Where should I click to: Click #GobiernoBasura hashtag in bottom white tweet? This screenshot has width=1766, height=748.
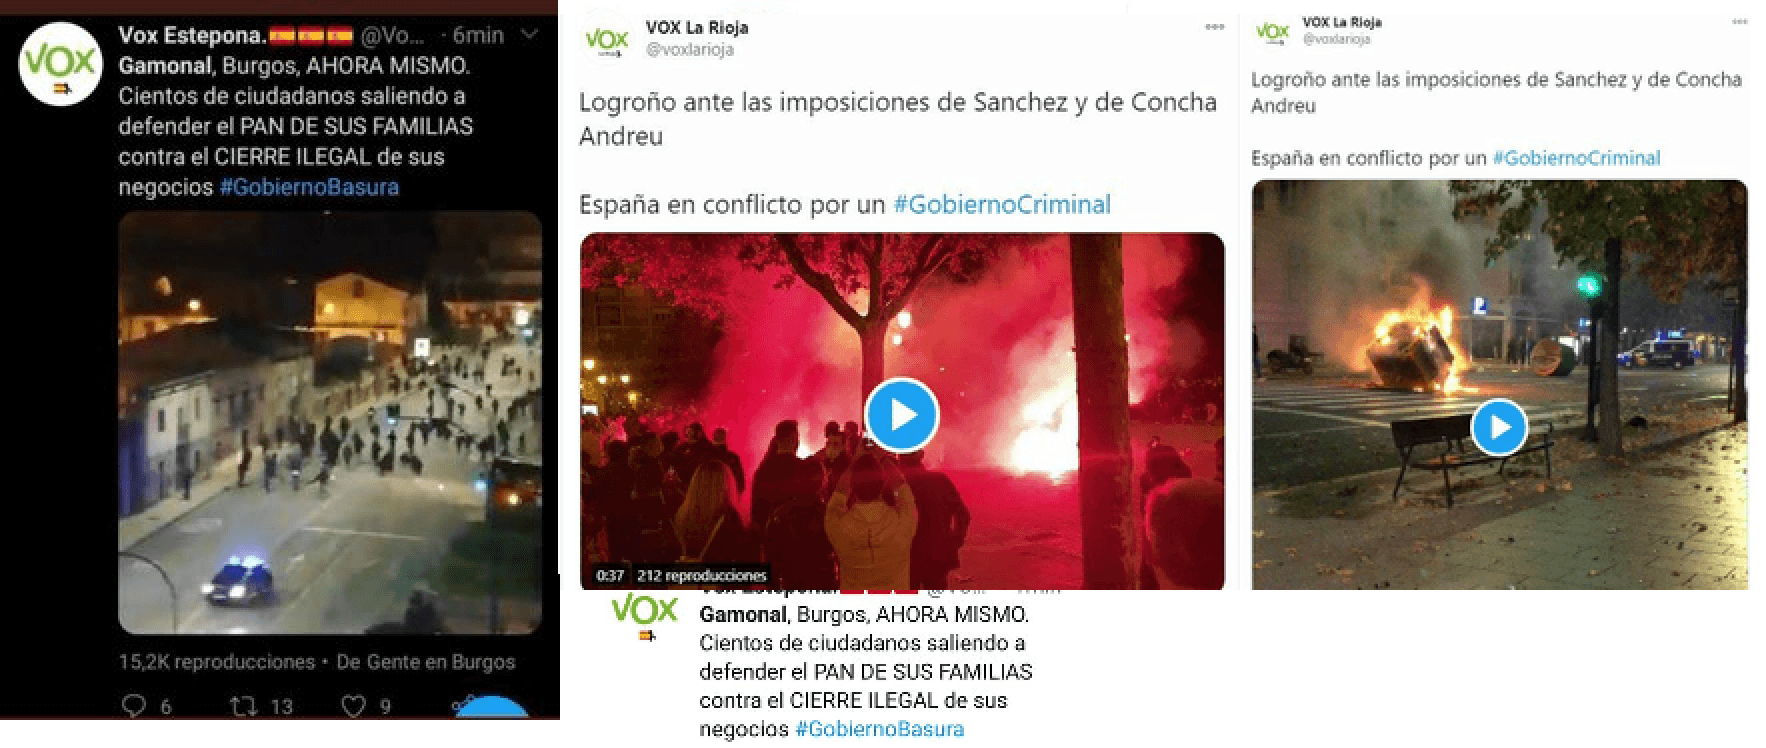(880, 729)
